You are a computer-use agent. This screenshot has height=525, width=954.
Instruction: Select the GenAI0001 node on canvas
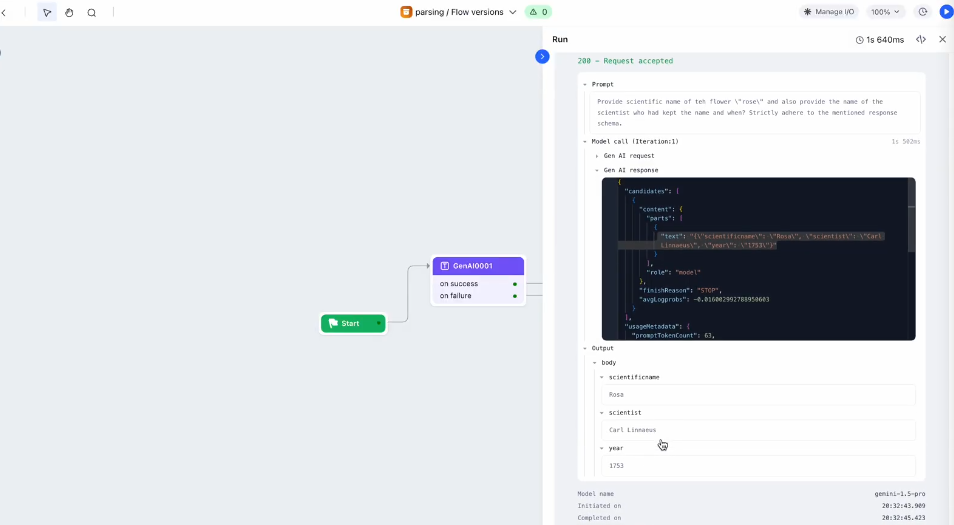478,266
